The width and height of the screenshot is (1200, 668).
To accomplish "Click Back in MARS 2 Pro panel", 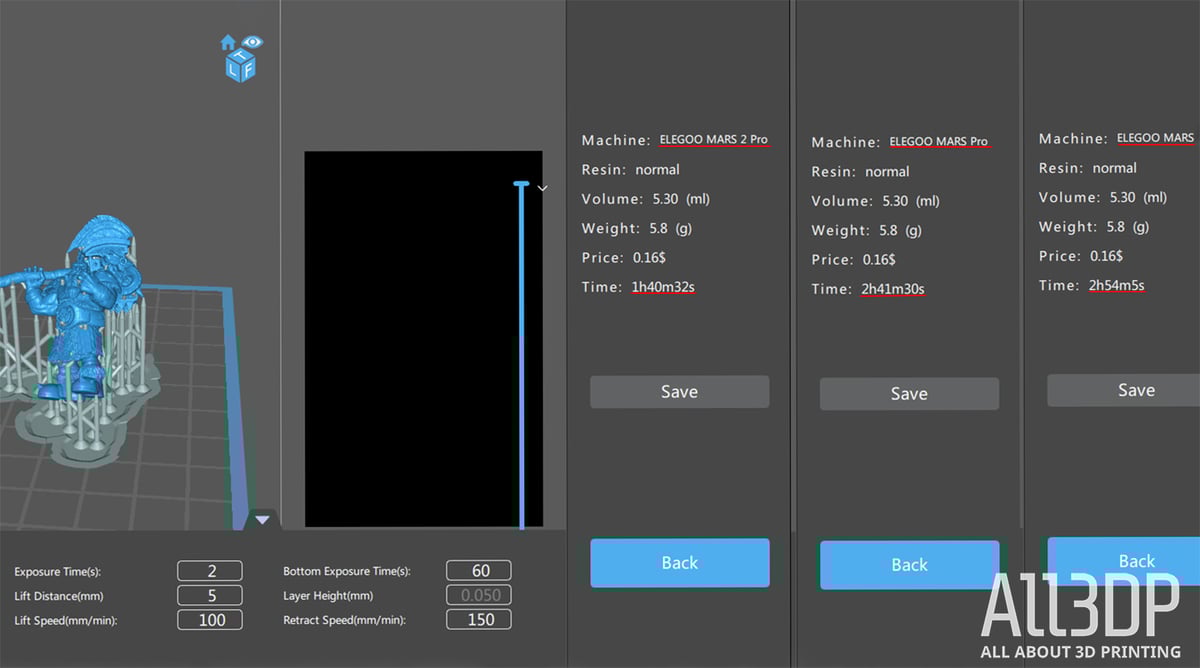I will tap(679, 563).
